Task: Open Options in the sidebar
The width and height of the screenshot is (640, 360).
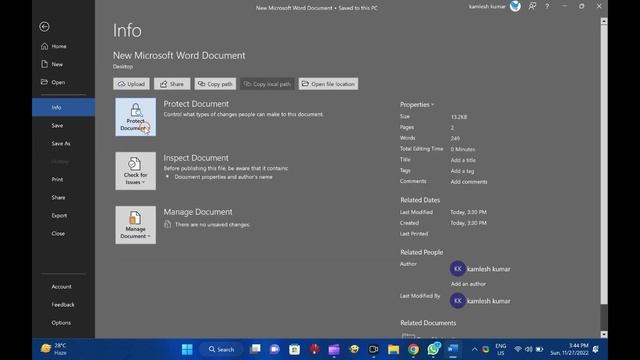Action: click(x=63, y=322)
